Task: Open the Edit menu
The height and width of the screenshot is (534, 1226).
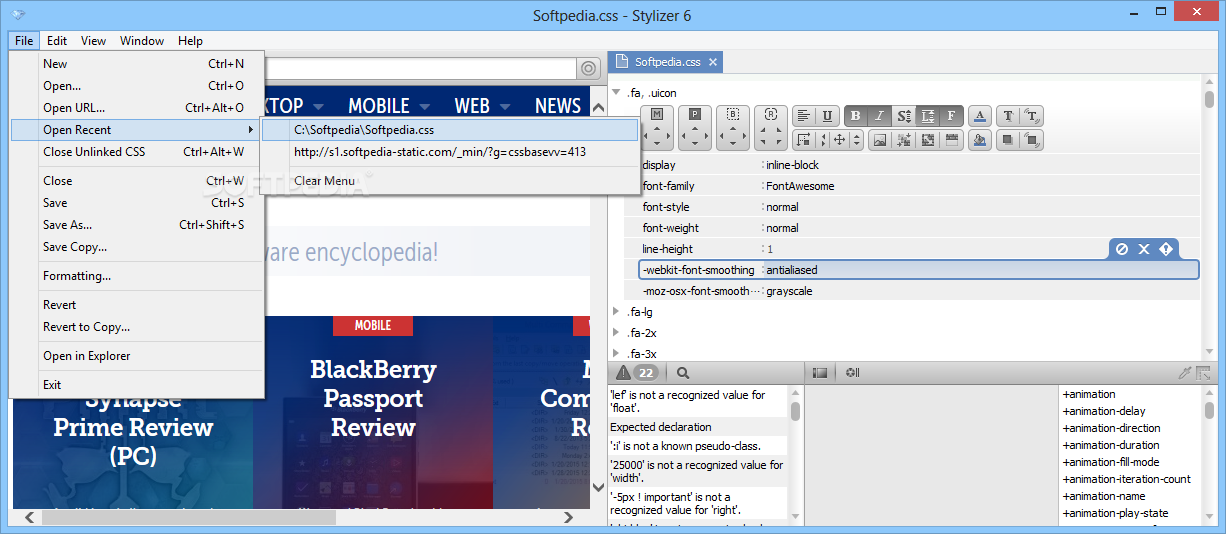Action: [x=57, y=41]
